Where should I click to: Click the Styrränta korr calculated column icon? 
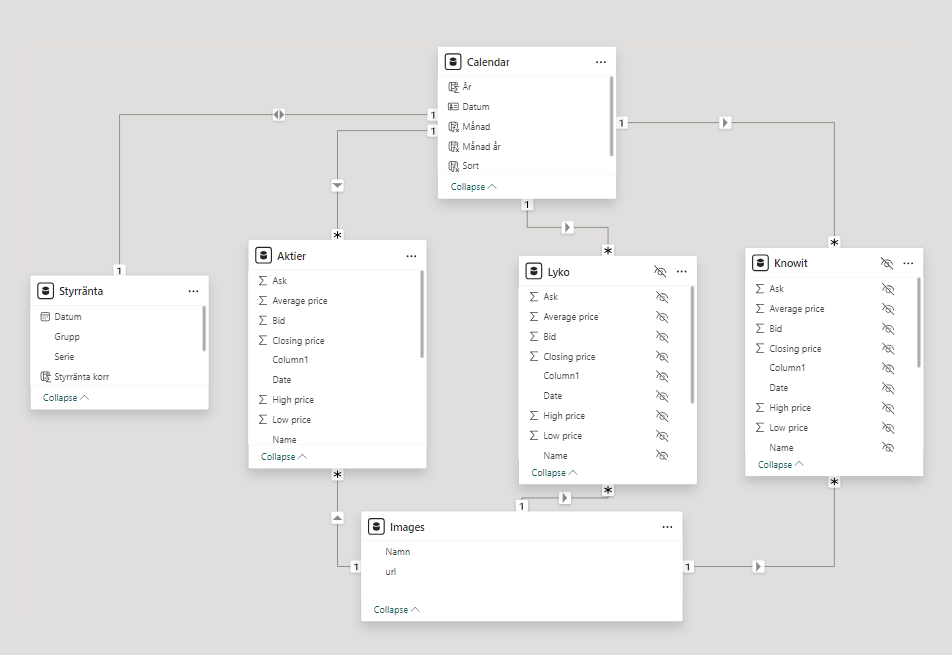click(45, 376)
